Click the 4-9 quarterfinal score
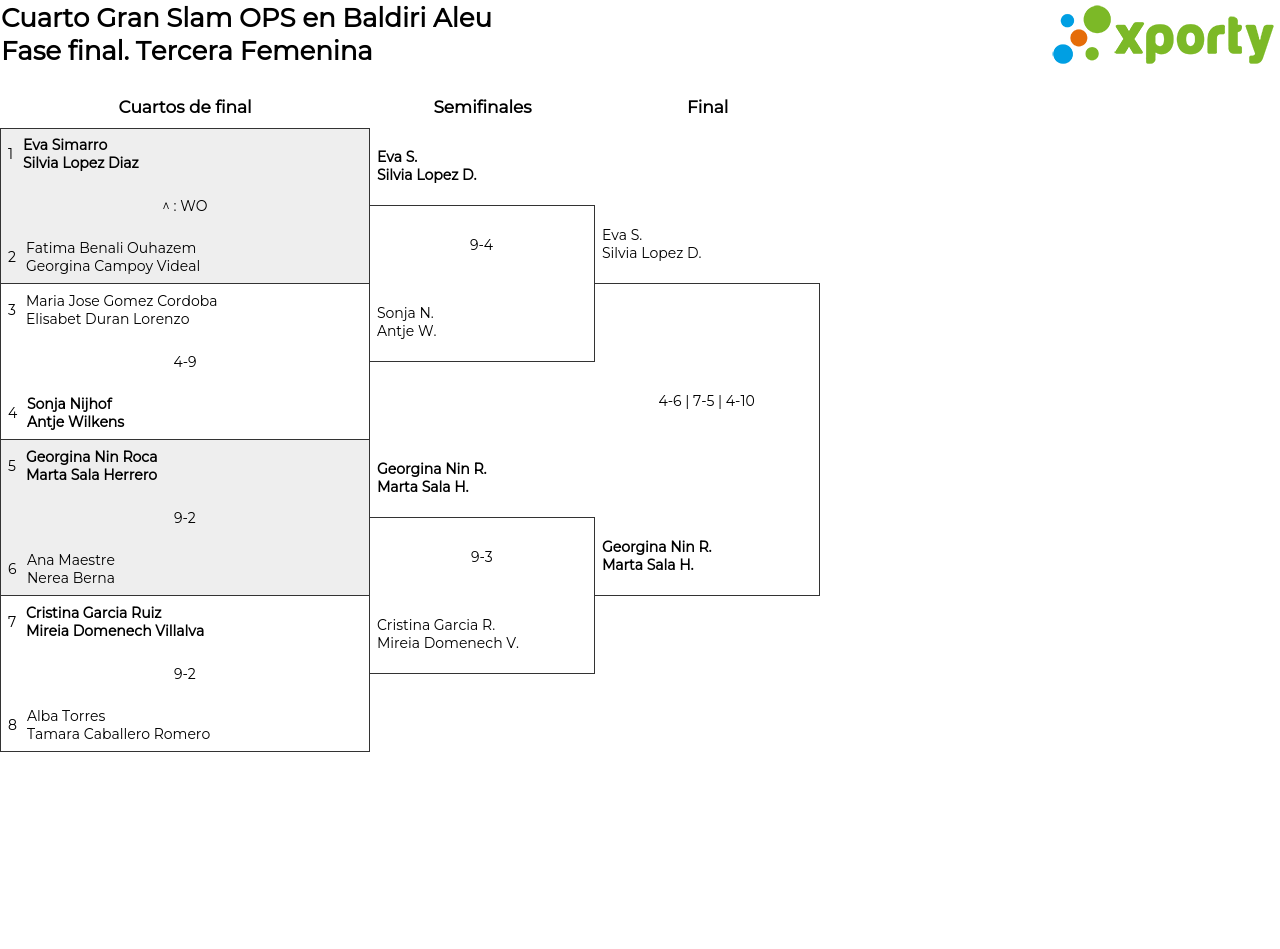This screenshot has width=1280, height=949. click(185, 362)
